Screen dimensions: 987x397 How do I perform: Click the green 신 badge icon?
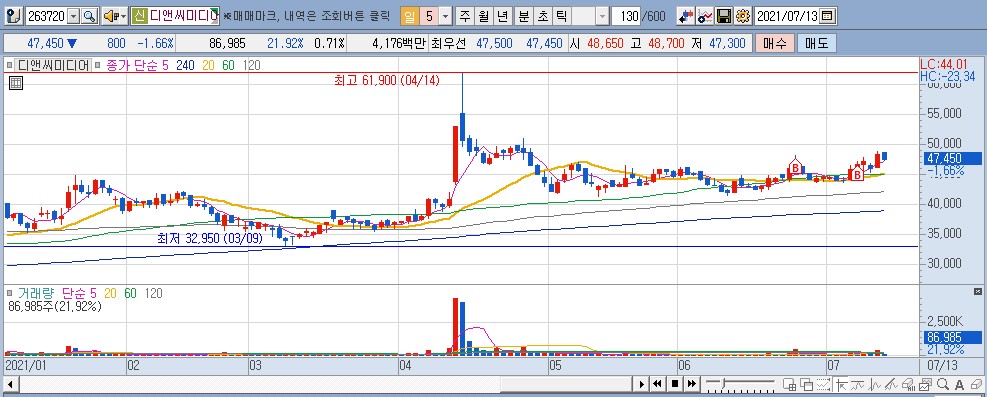pos(139,16)
